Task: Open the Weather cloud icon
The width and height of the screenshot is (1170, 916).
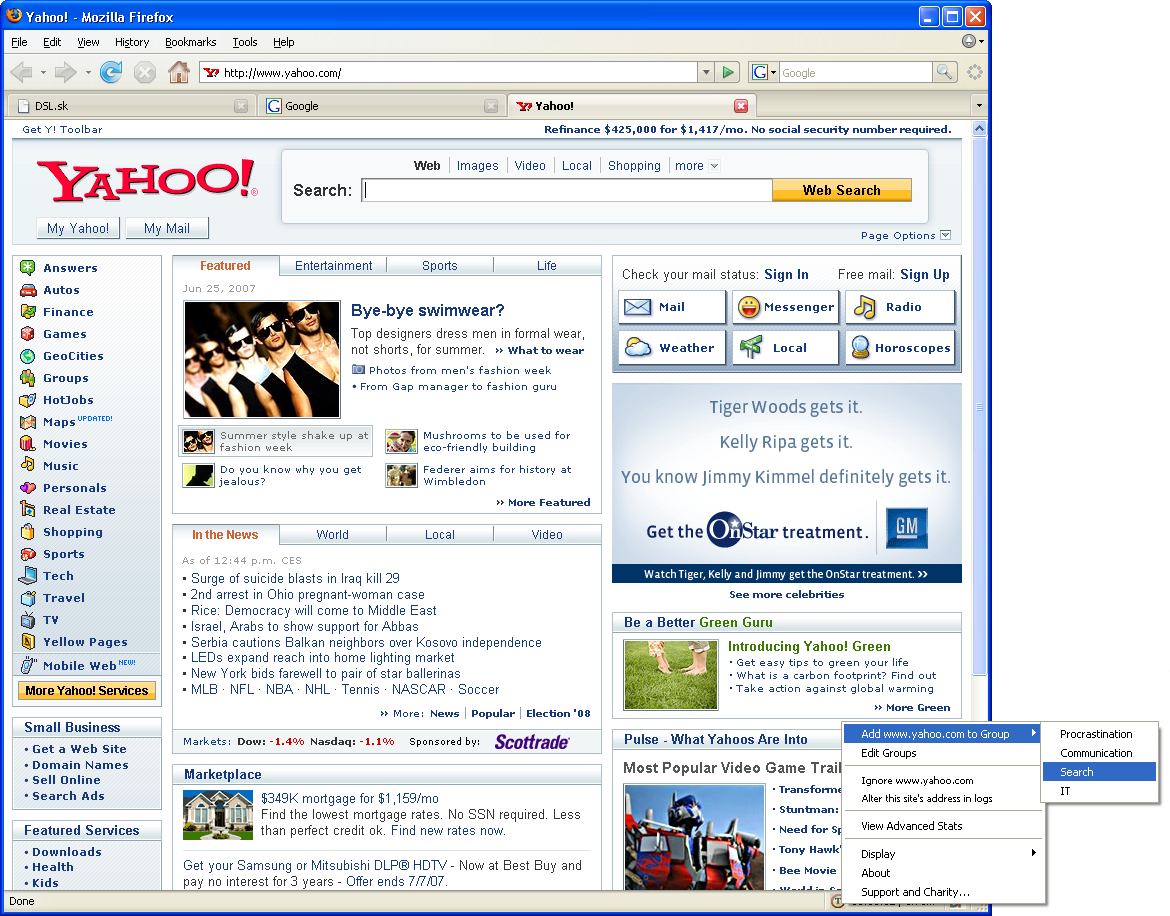Action: [638, 348]
